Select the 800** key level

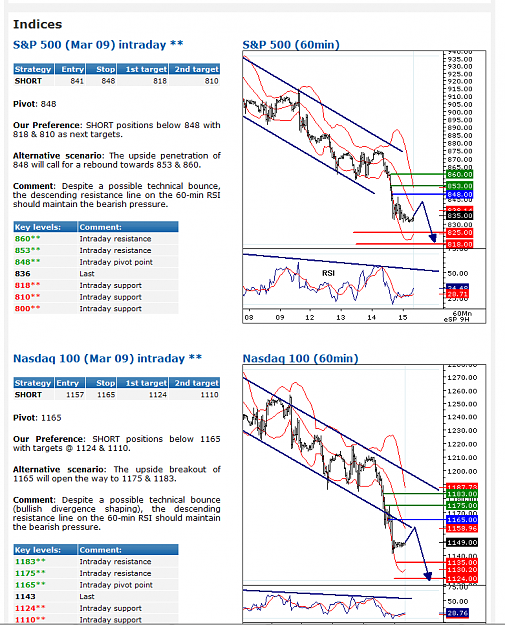click(x=28, y=309)
